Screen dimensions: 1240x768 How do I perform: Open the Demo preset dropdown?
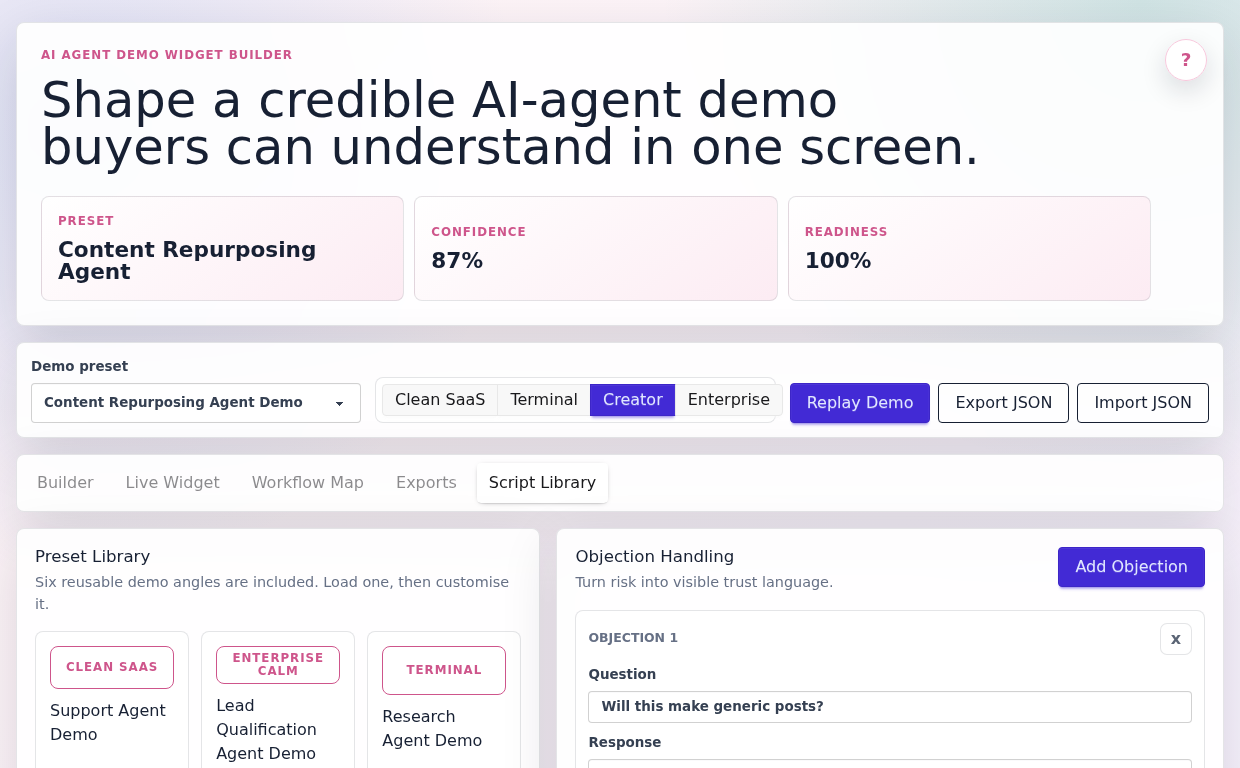pyautogui.click(x=196, y=403)
